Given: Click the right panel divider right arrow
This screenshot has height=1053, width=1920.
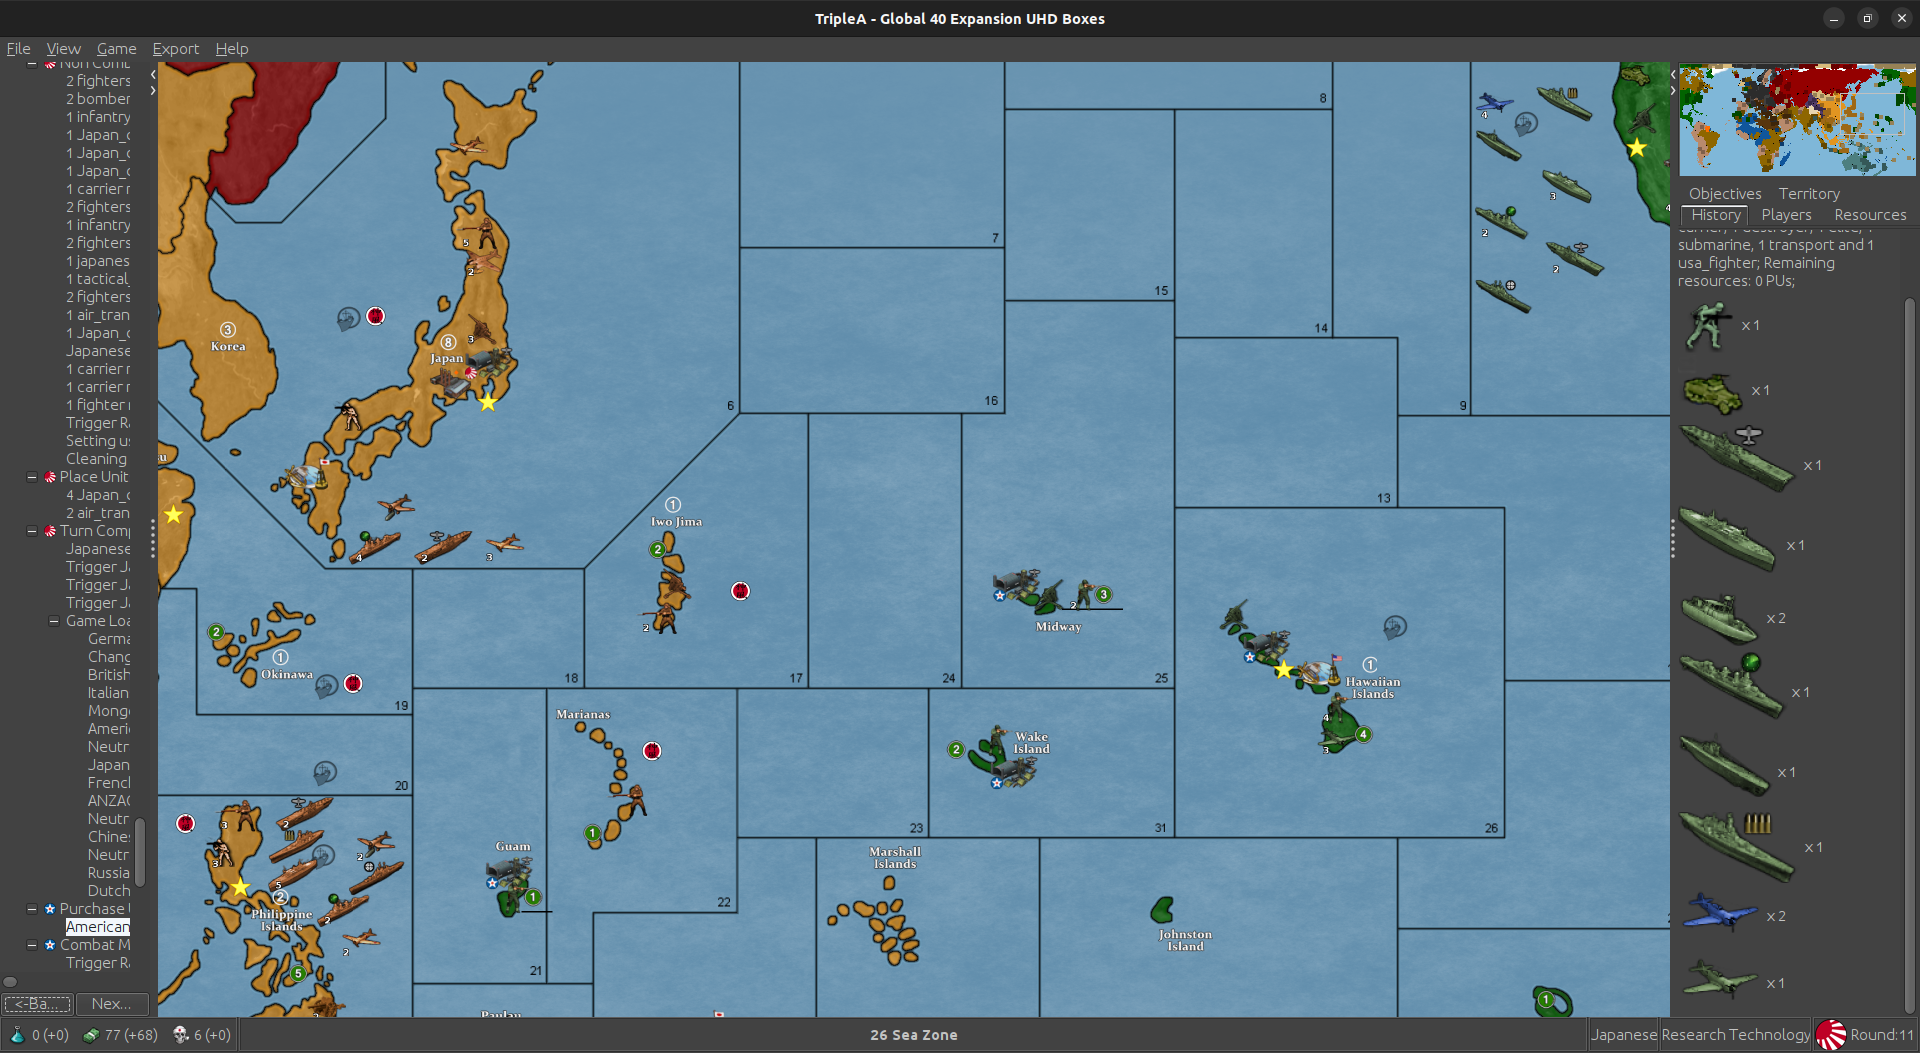Looking at the screenshot, I should (x=1673, y=90).
